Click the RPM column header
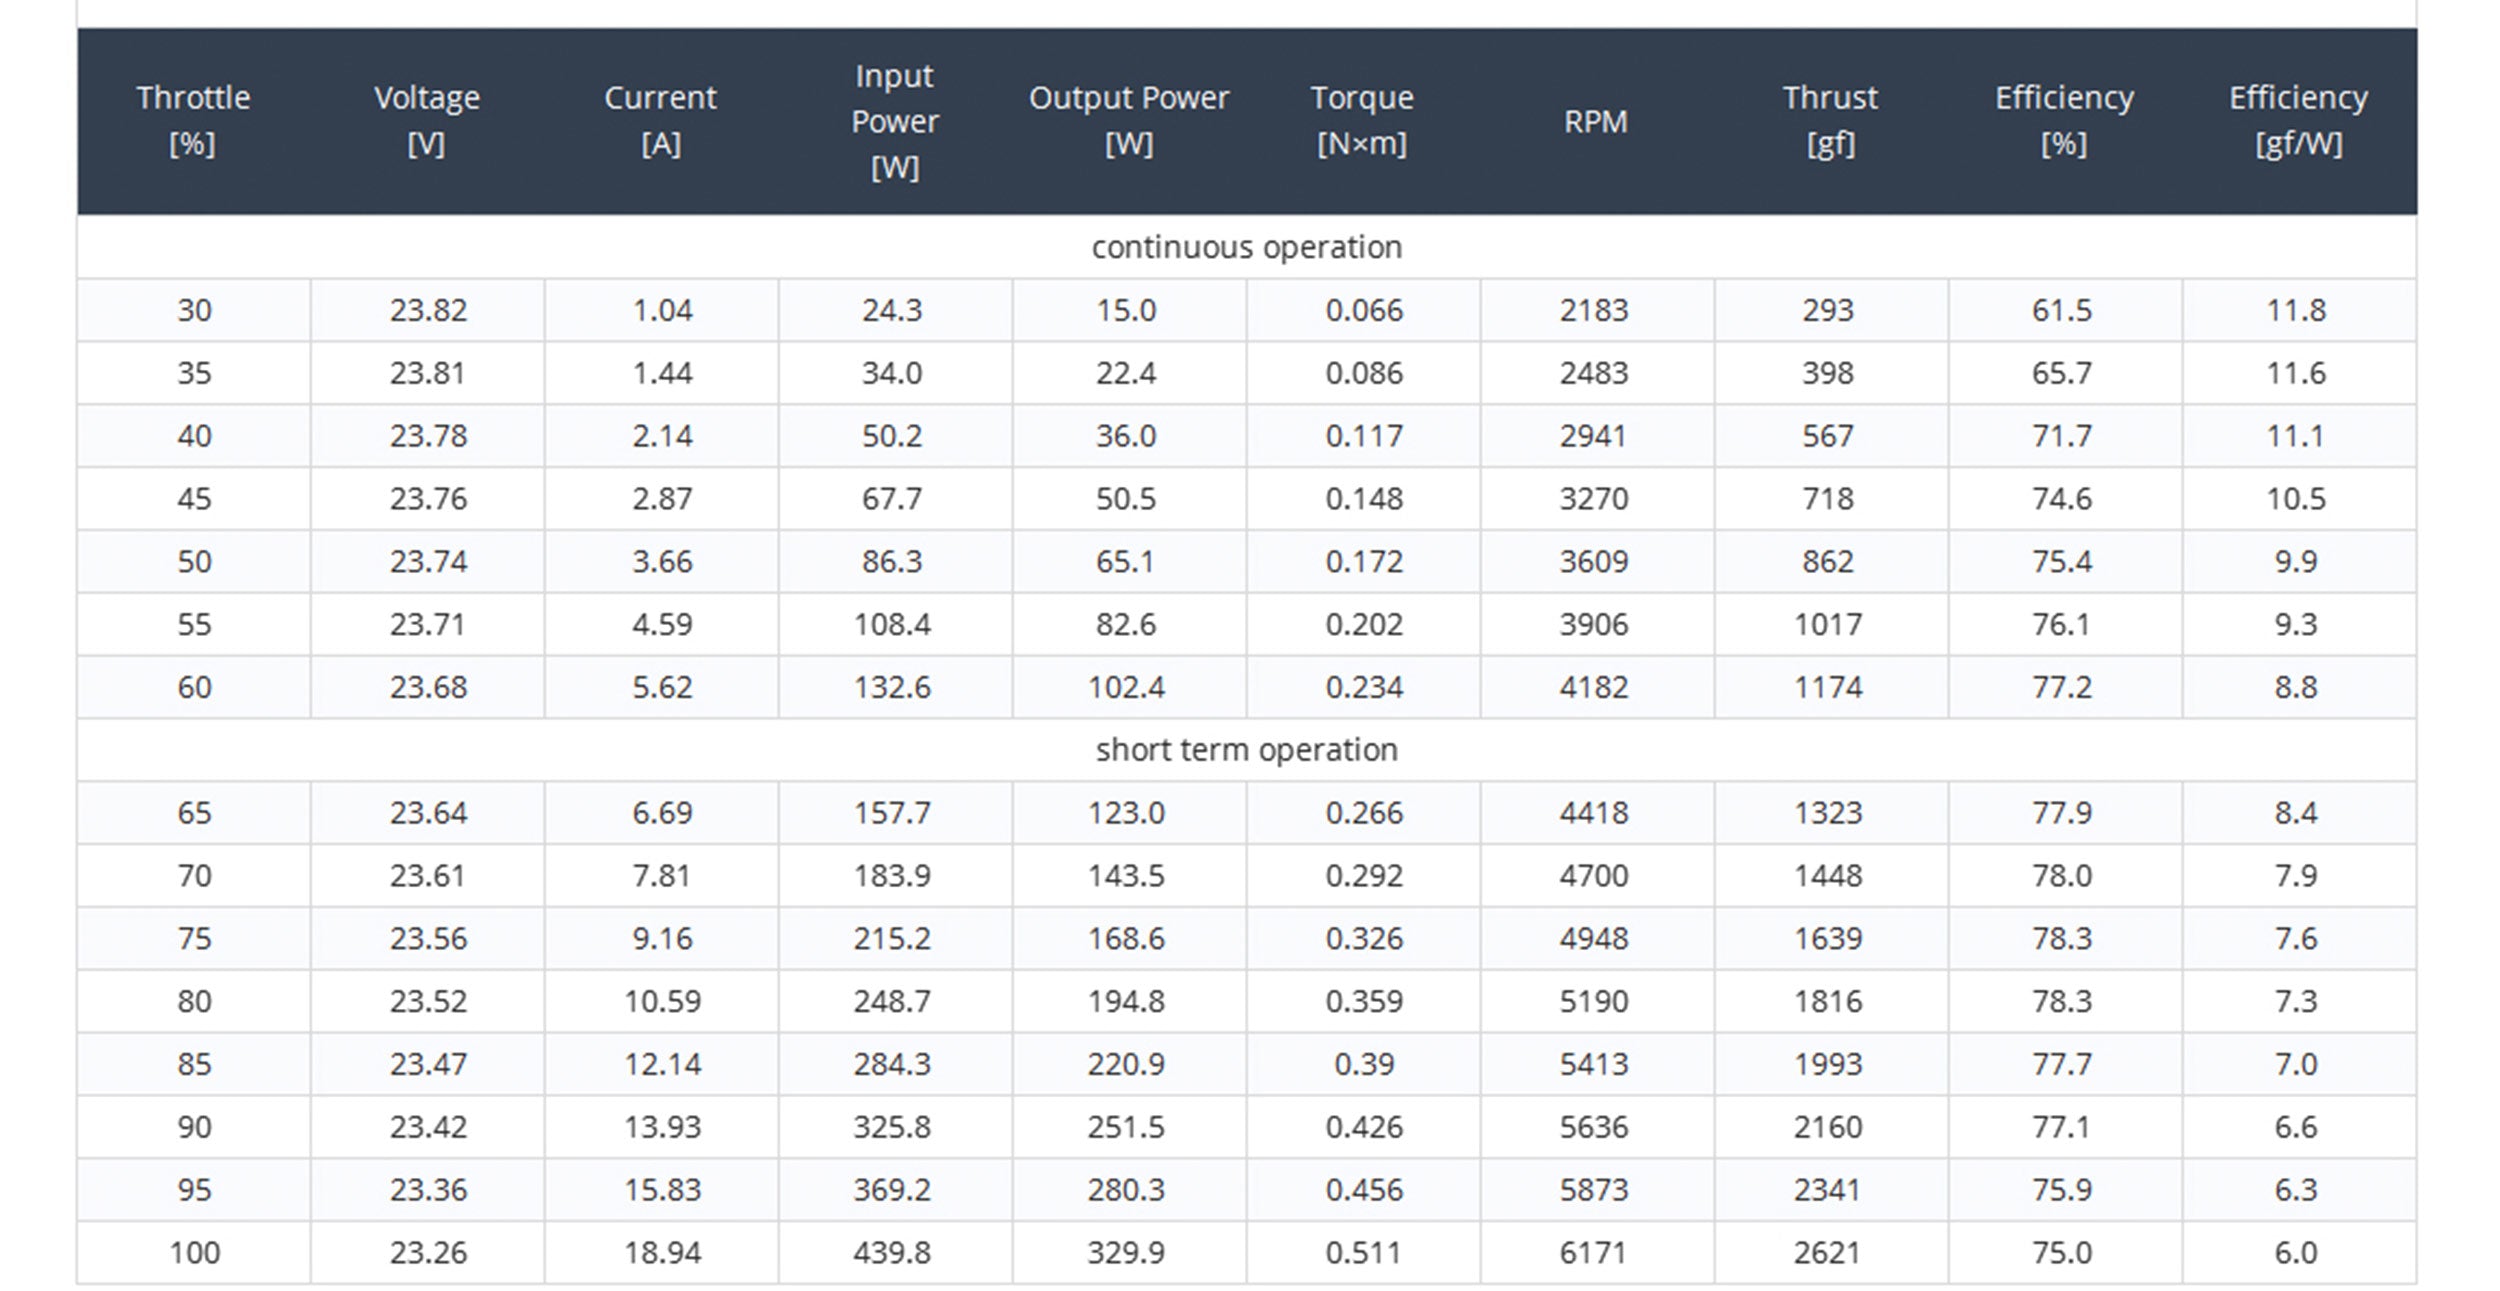This screenshot has width=2500, height=1291. point(1595,122)
